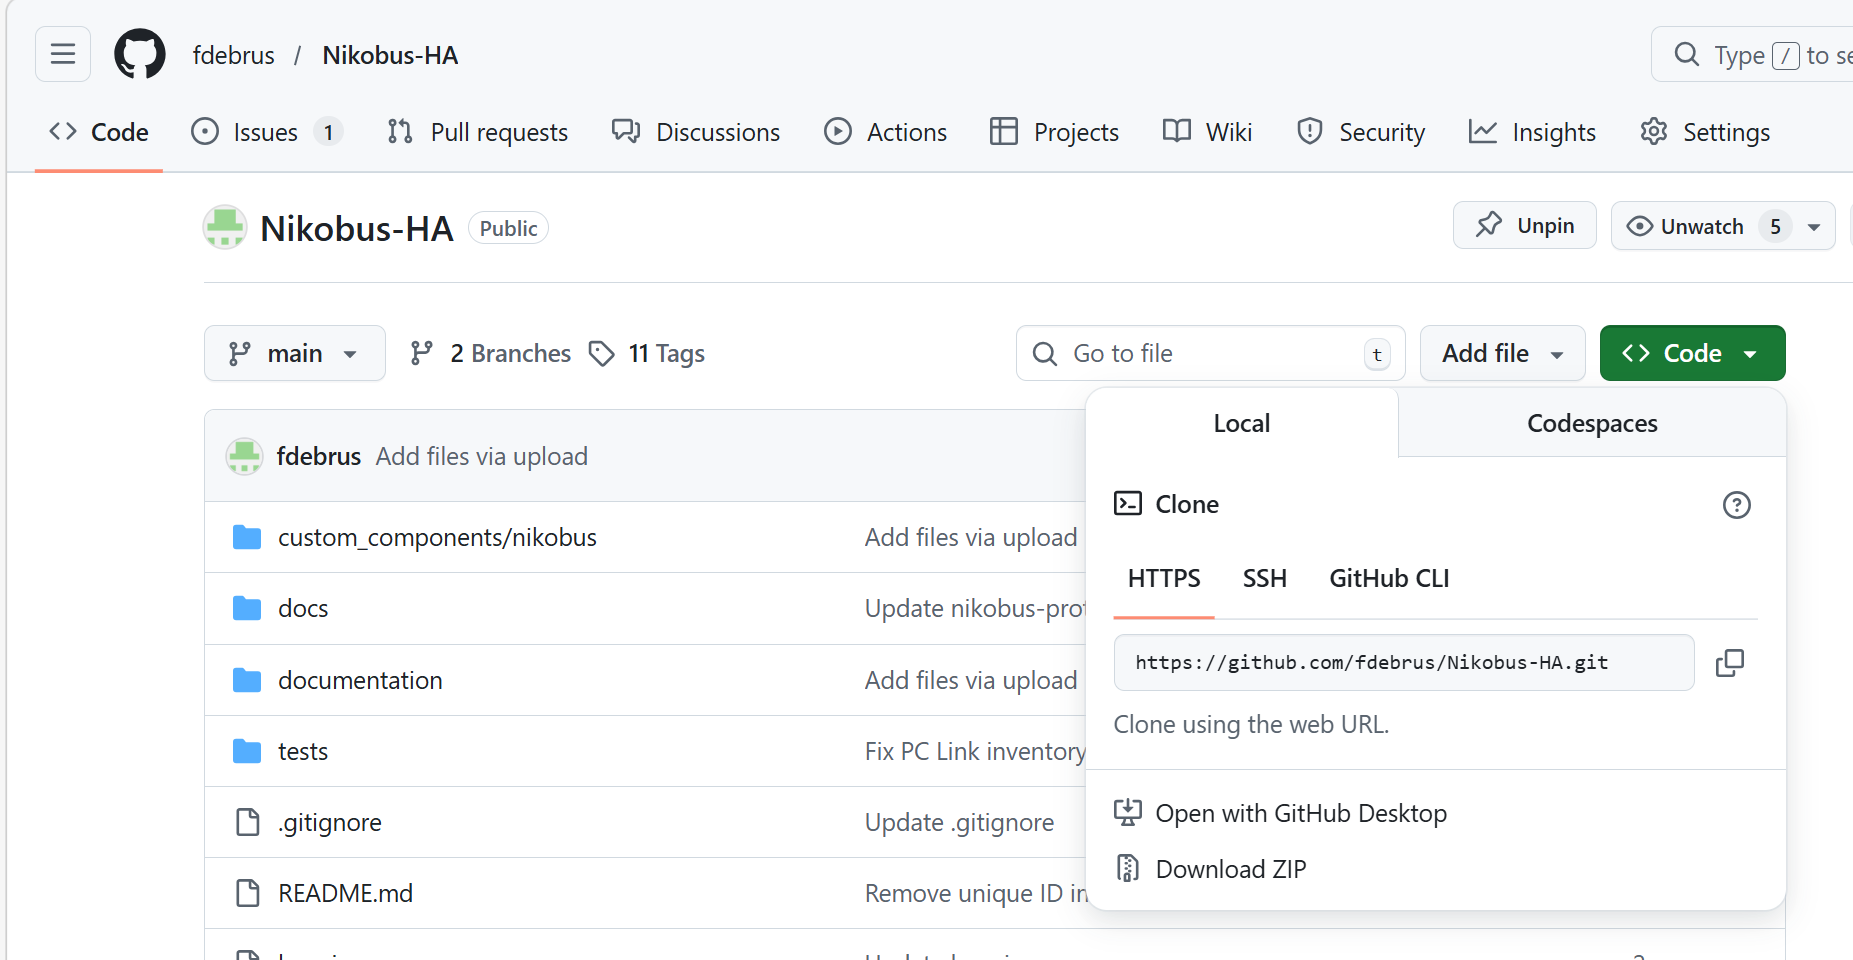1853x960 pixels.
Task: Copy the HTTPS clone URL
Action: coord(1729,663)
